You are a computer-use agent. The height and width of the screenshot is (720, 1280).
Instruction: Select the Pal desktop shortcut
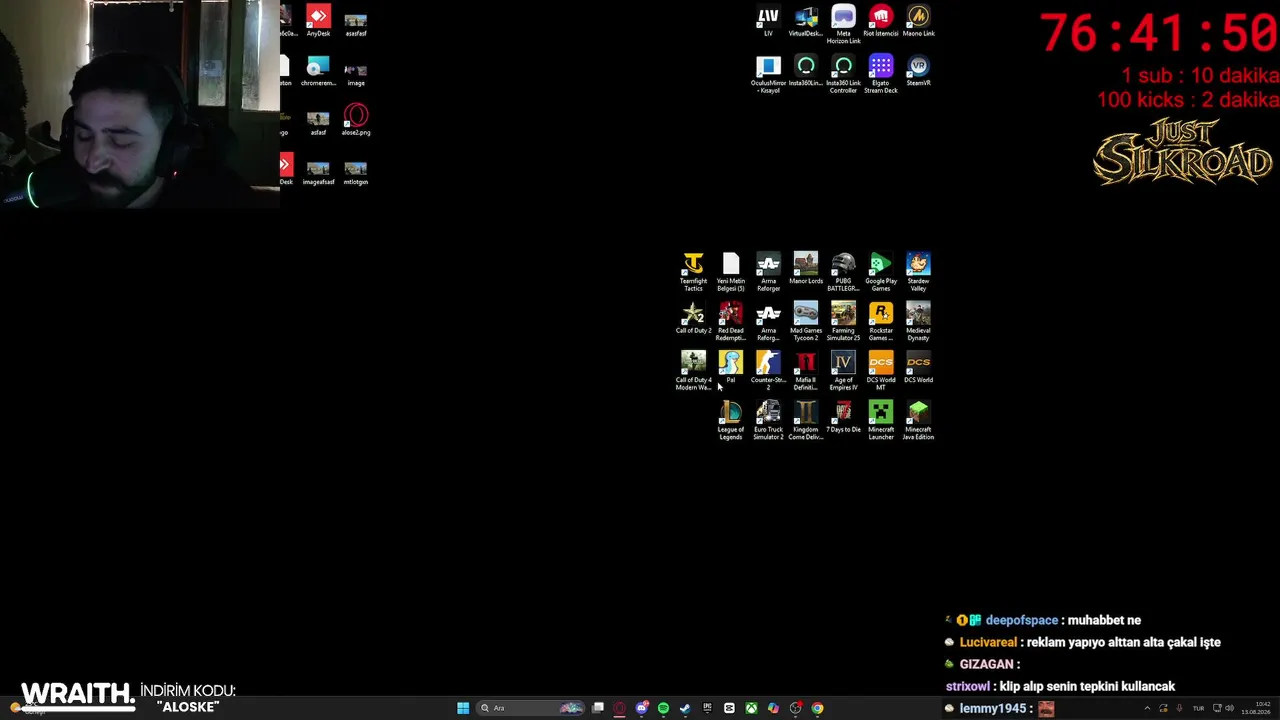(731, 367)
